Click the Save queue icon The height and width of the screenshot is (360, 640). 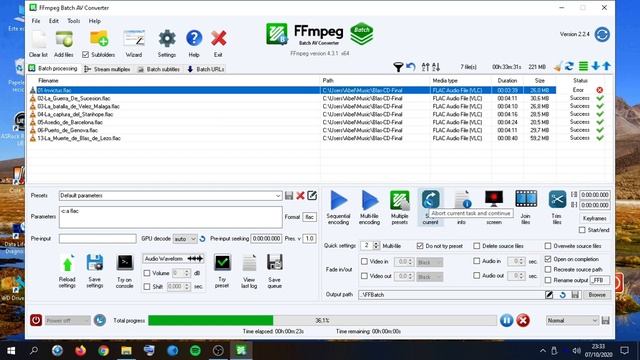click(275, 263)
